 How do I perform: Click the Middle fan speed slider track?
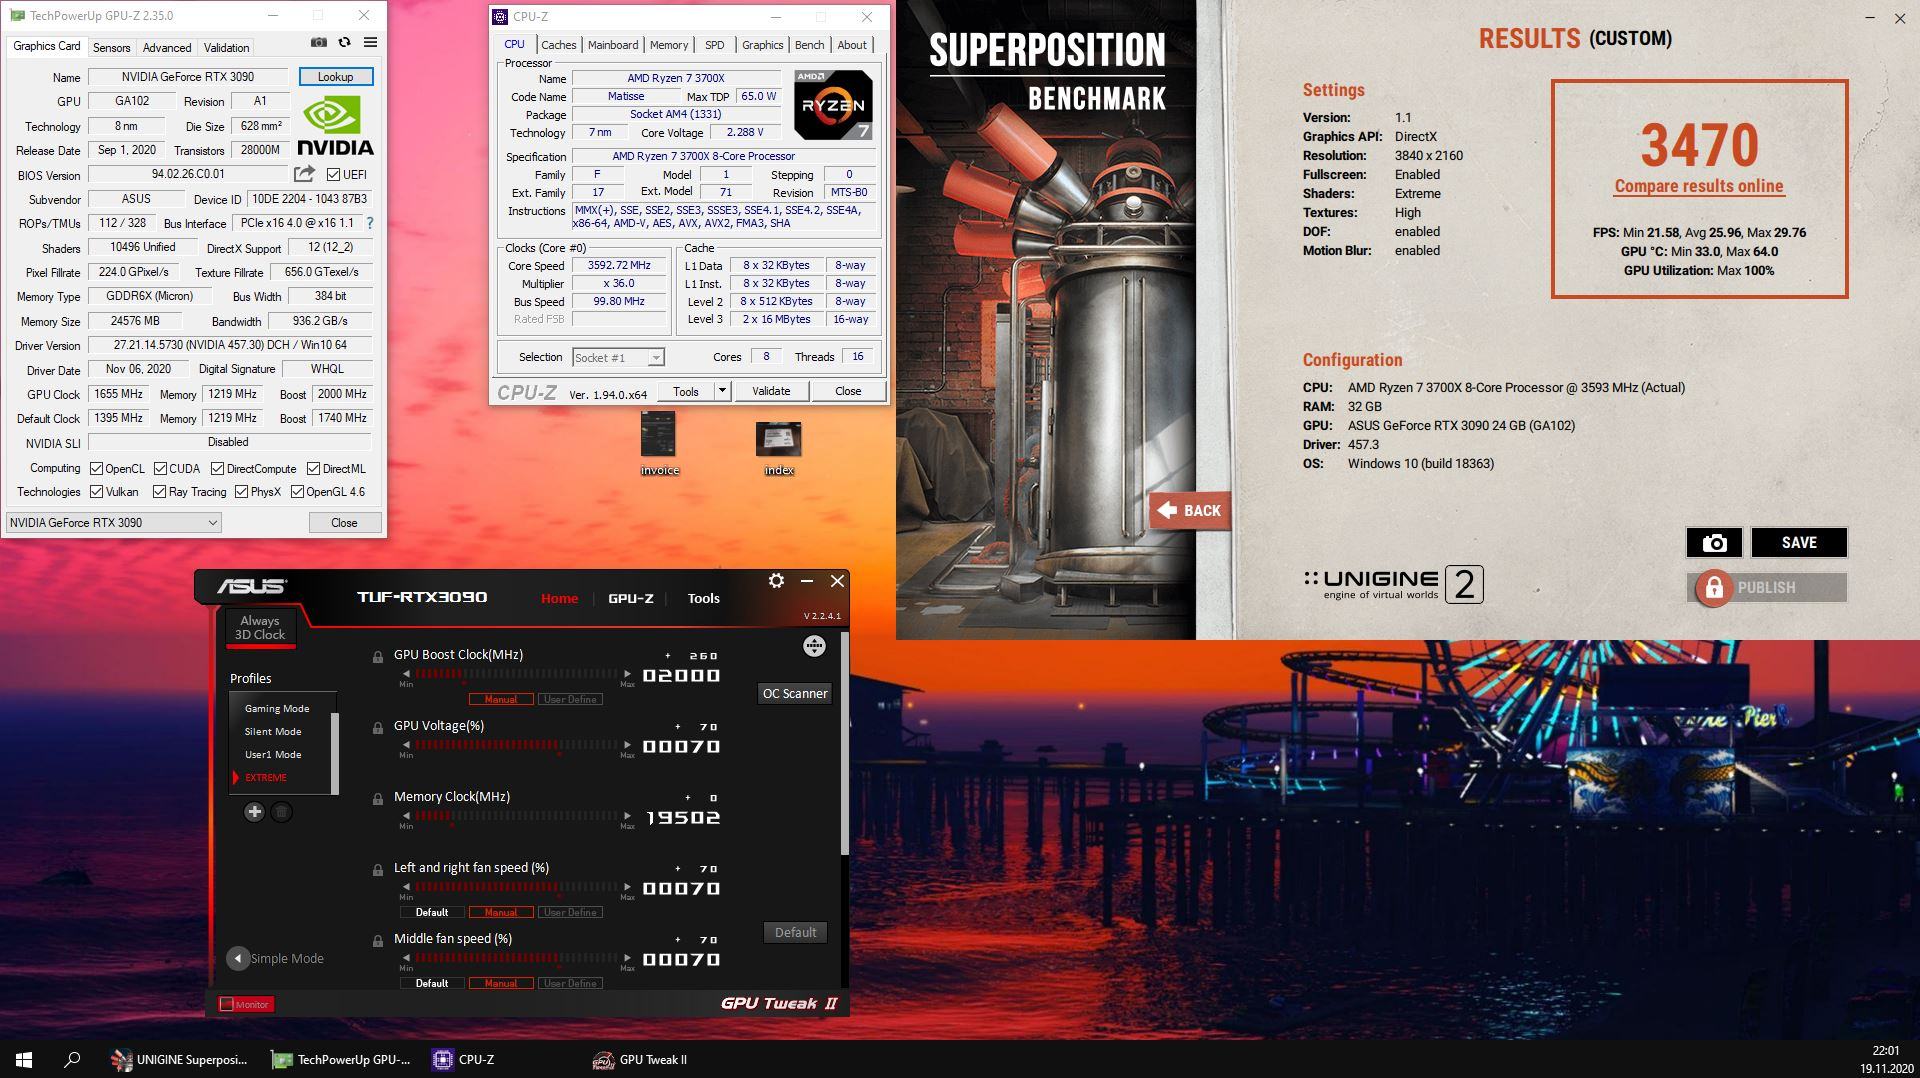(x=516, y=958)
